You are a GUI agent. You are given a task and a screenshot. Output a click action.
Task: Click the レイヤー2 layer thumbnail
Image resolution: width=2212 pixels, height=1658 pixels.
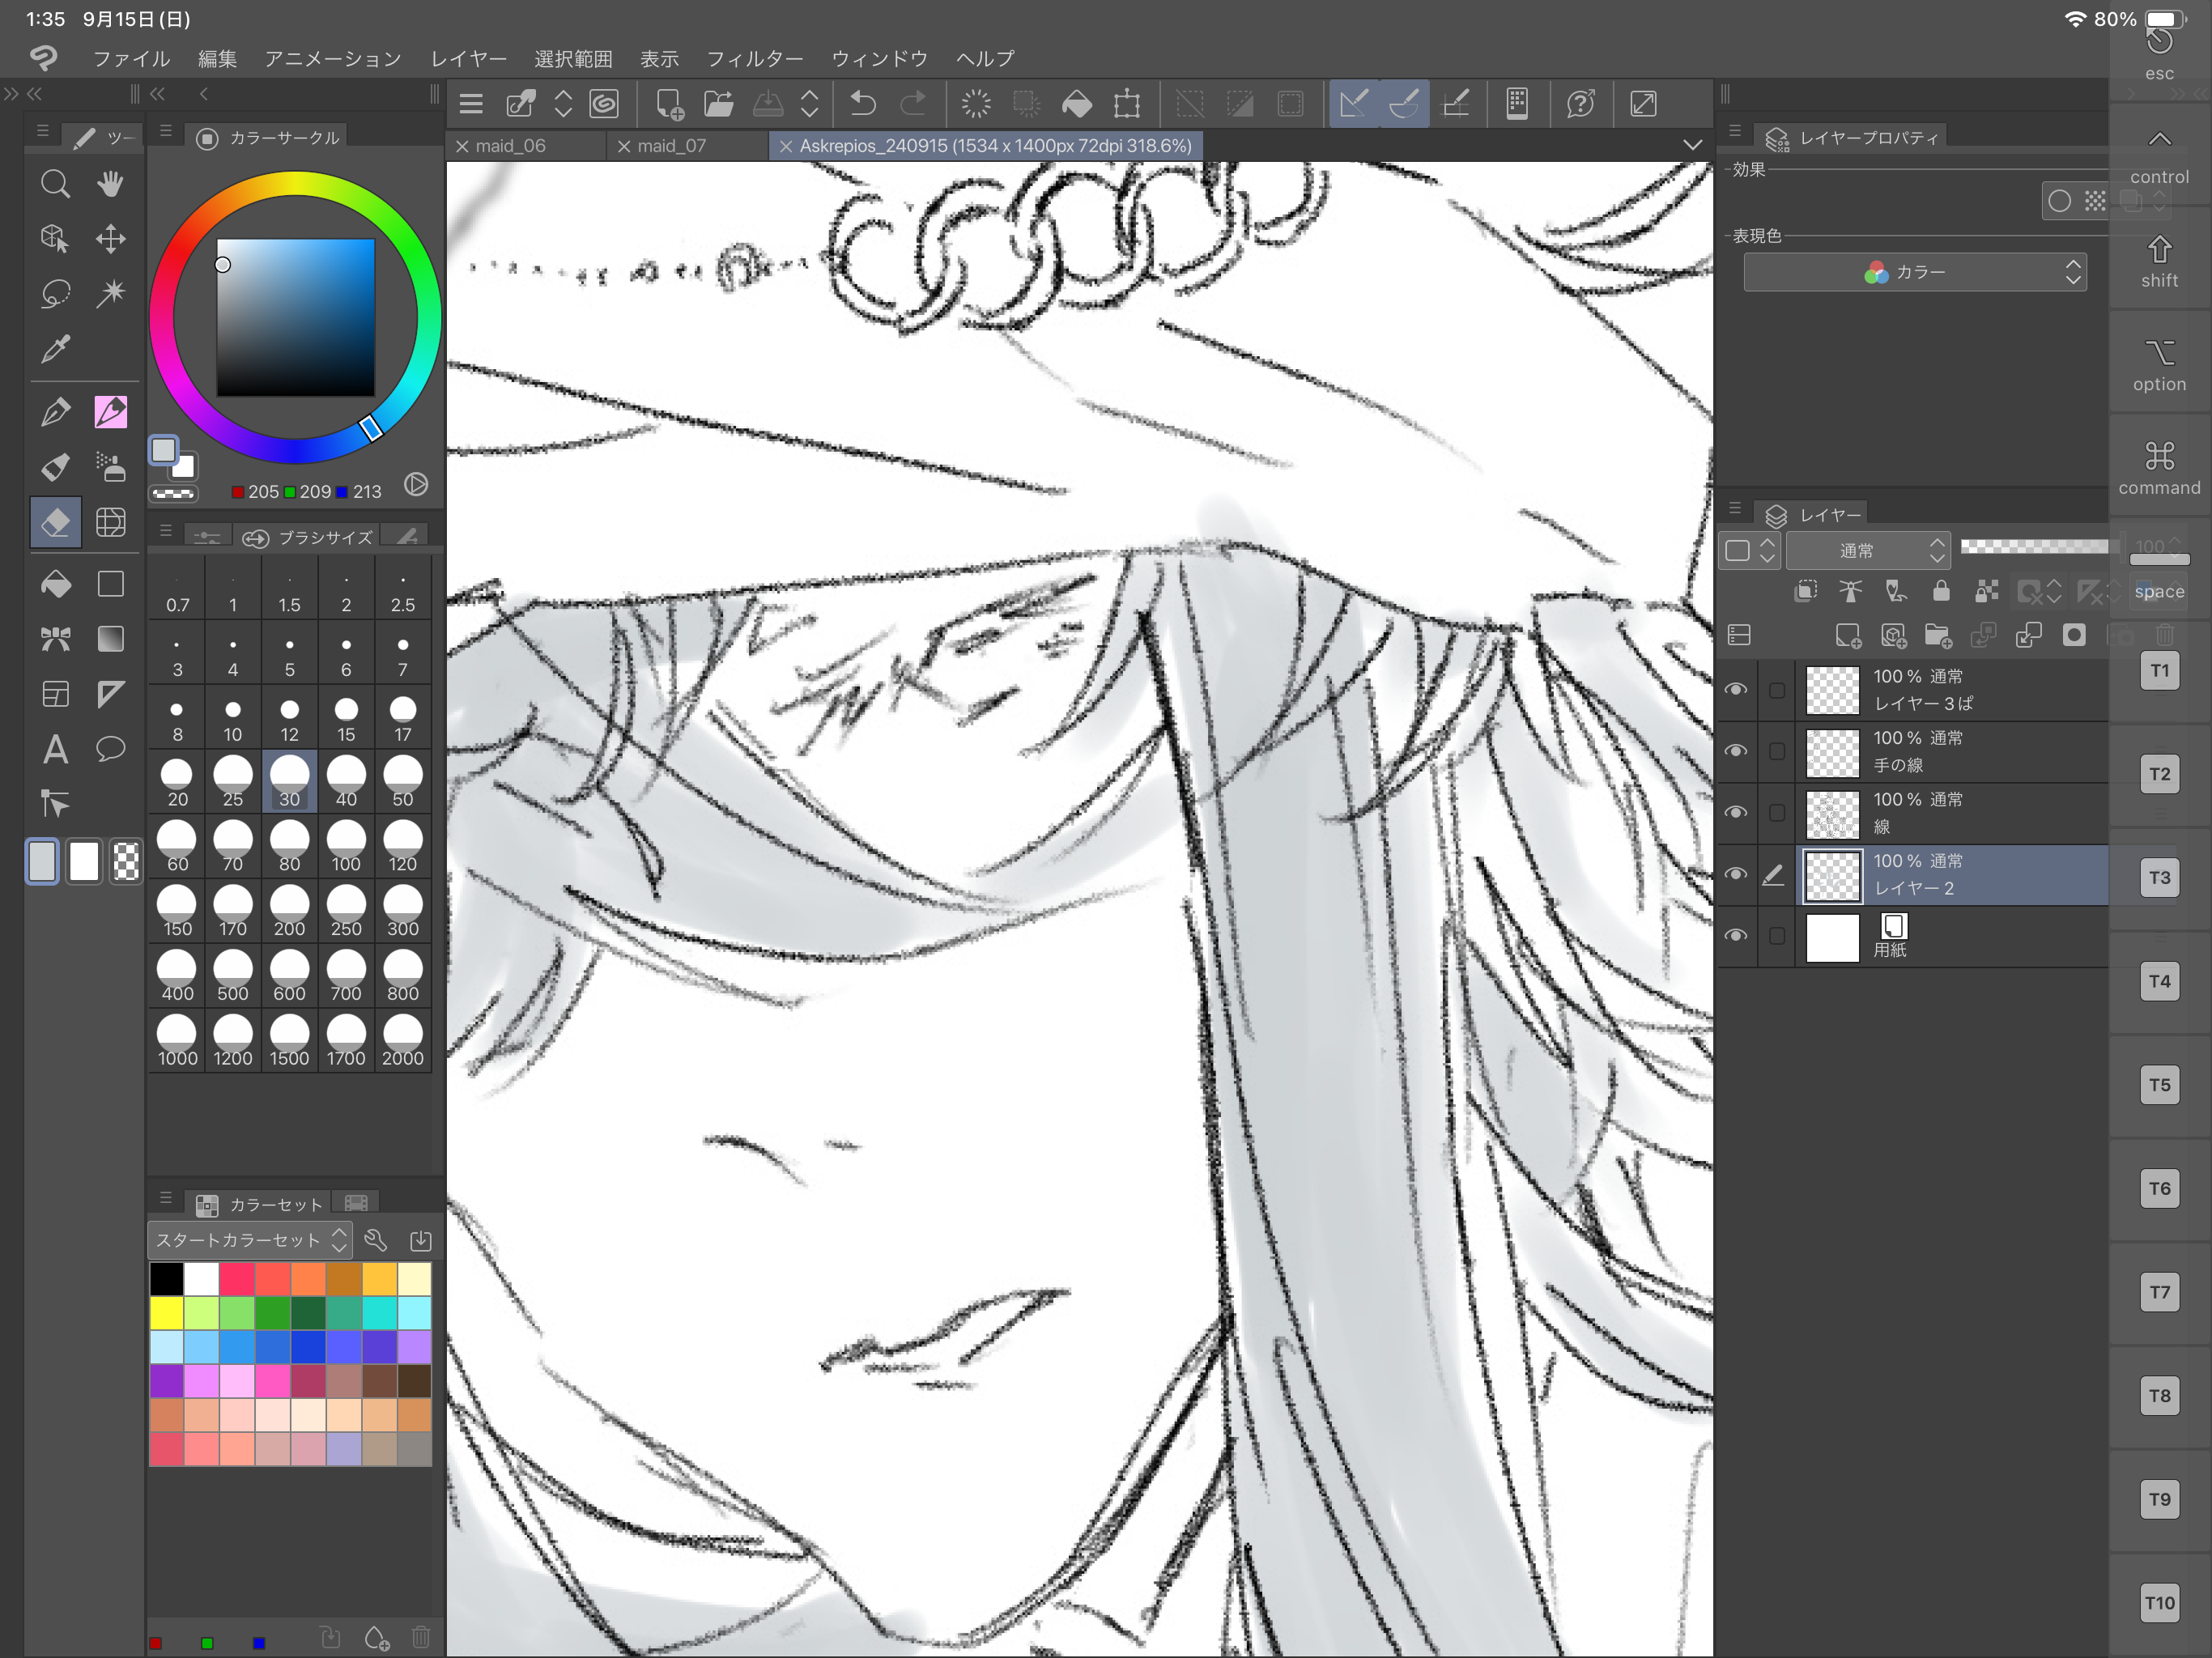1832,875
